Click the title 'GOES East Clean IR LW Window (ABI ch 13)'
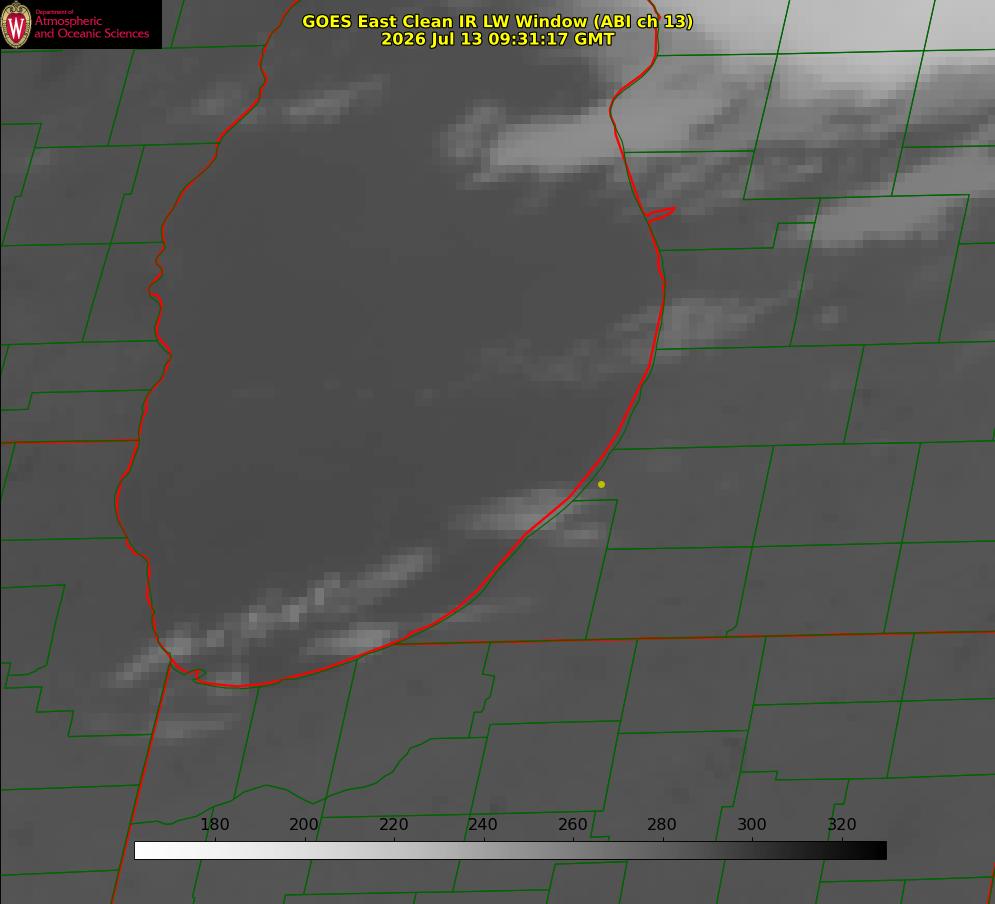 tap(498, 21)
